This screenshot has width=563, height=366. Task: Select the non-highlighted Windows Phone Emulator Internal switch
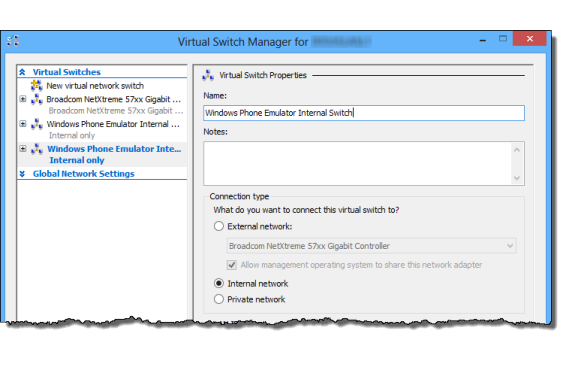point(113,124)
